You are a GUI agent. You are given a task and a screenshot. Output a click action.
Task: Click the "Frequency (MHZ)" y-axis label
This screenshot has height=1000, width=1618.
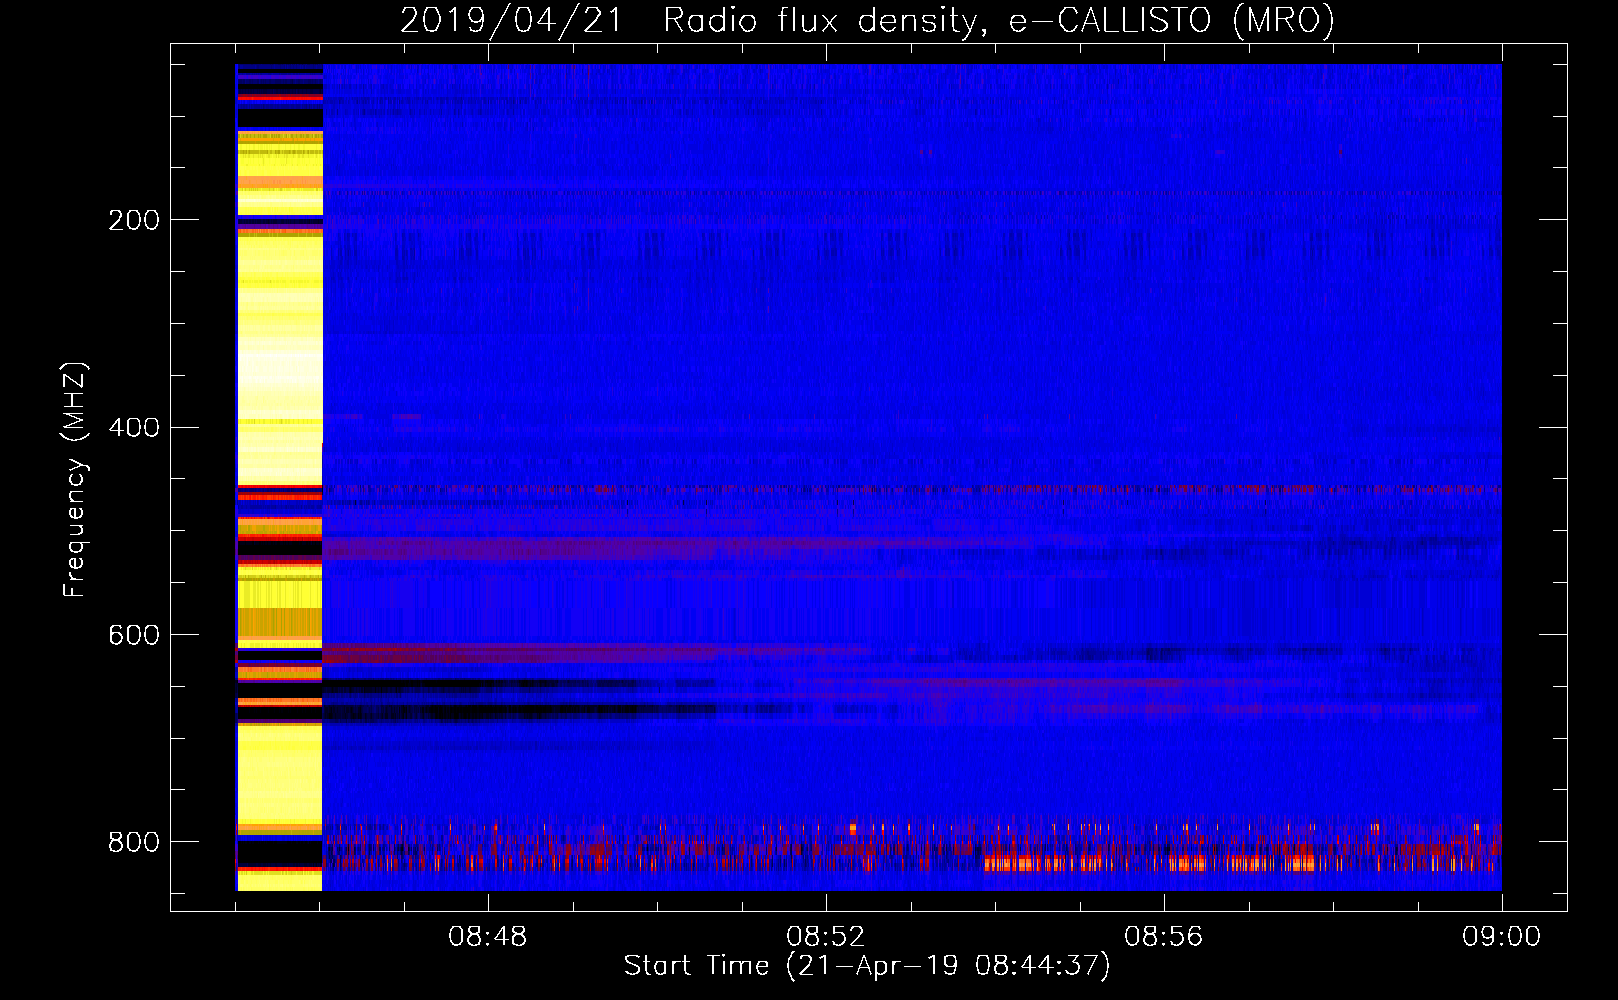(x=75, y=479)
